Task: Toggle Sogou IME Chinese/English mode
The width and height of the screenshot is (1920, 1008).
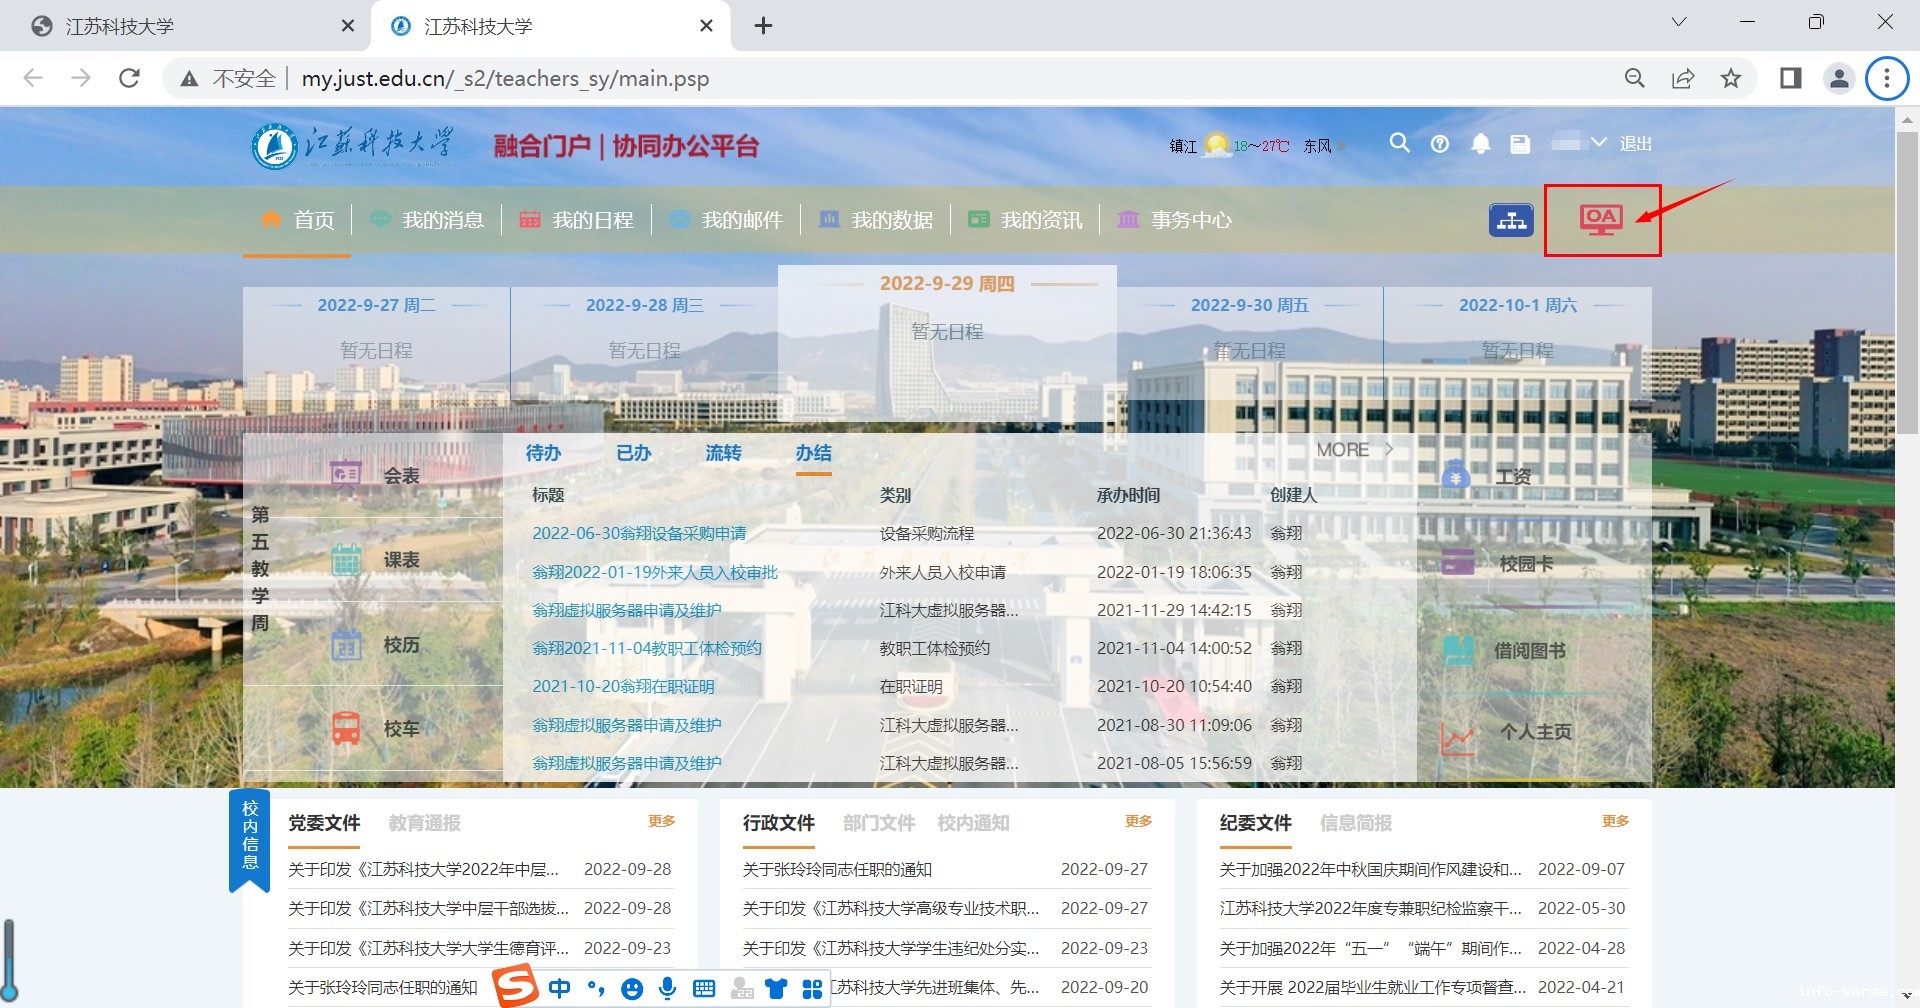Action: 559,988
